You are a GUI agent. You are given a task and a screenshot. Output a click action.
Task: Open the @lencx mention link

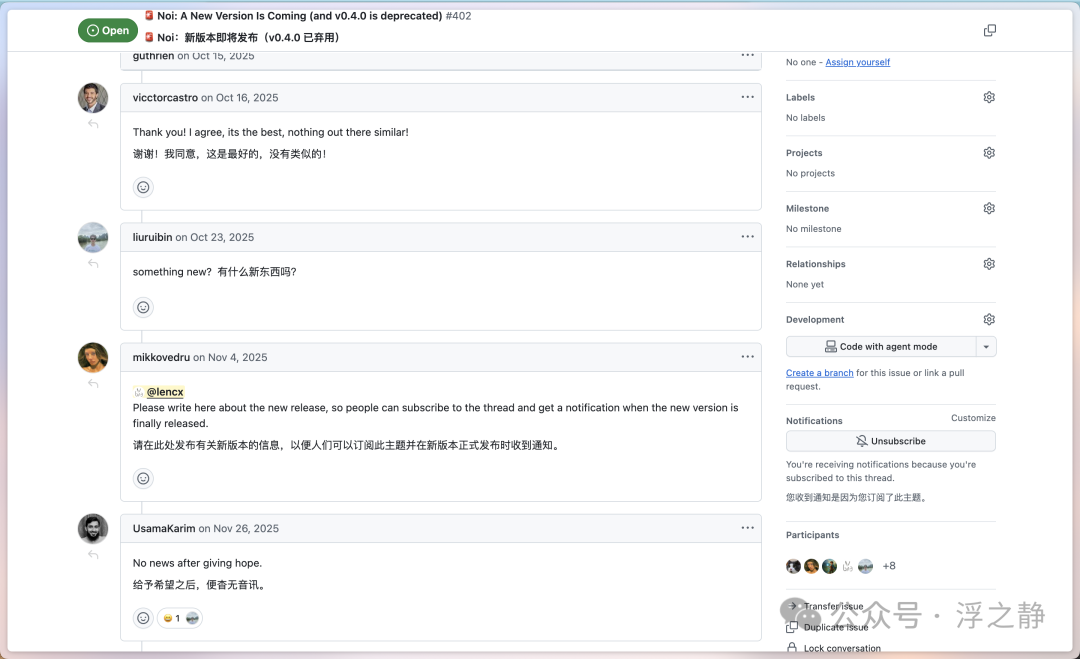165,392
